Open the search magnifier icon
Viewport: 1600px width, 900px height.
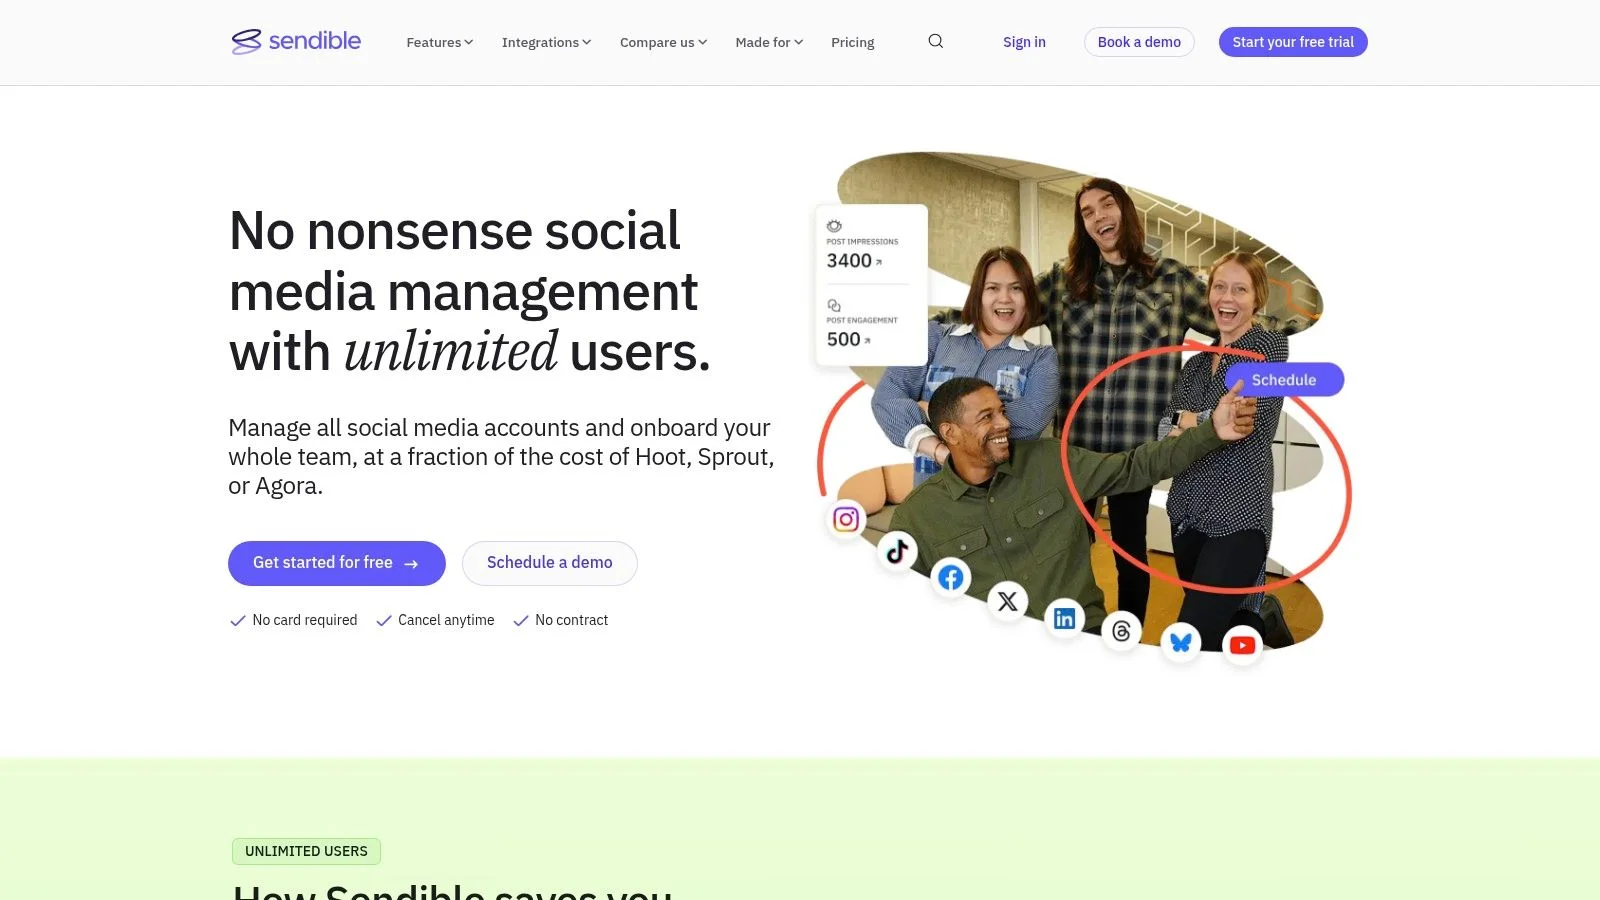click(x=935, y=41)
